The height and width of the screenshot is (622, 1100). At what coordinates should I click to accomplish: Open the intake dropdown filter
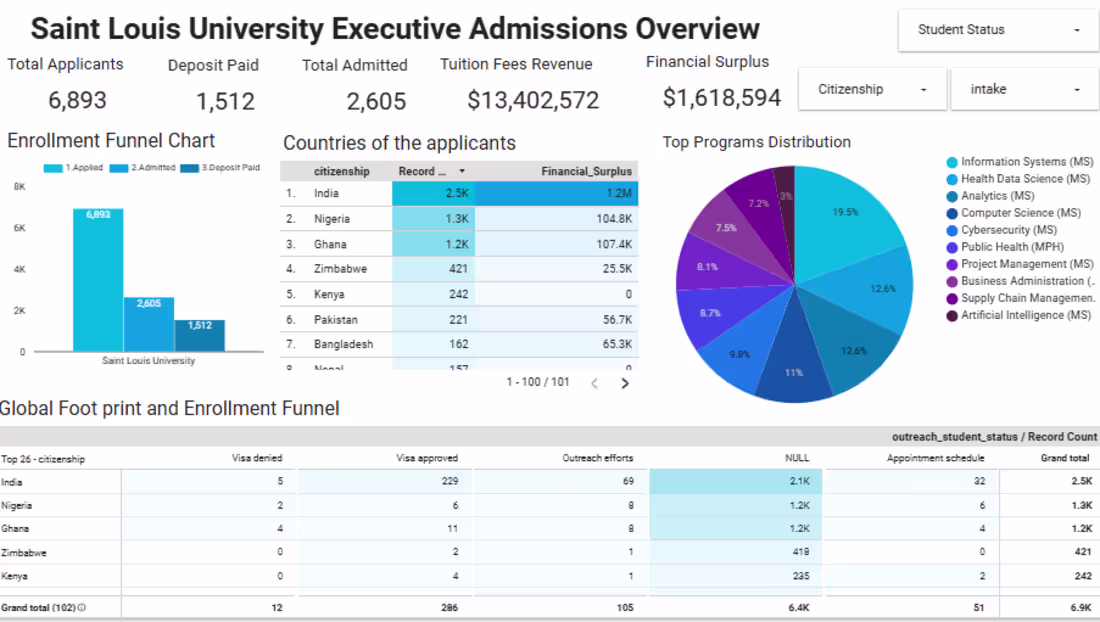pyautogui.click(x=1024, y=89)
